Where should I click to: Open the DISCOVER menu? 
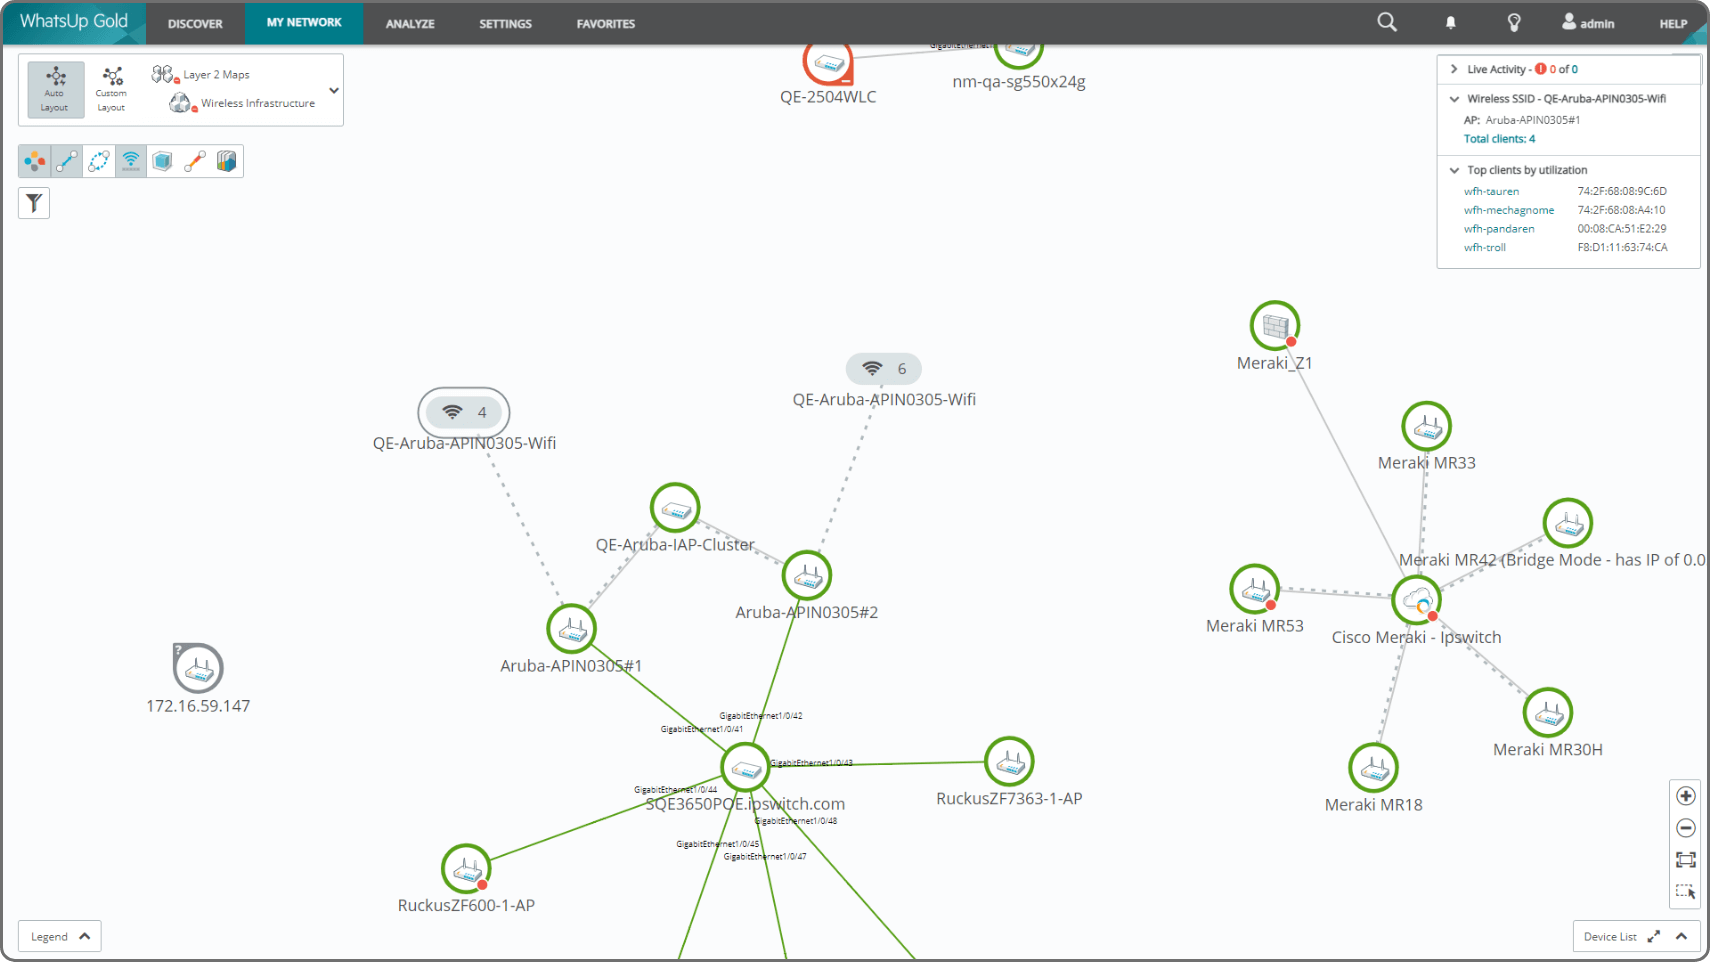194,23
